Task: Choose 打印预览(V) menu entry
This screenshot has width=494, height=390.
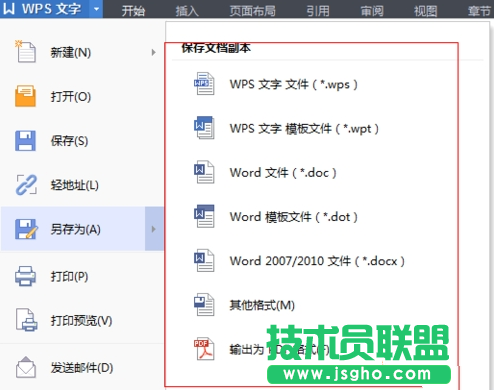Action: [x=82, y=320]
